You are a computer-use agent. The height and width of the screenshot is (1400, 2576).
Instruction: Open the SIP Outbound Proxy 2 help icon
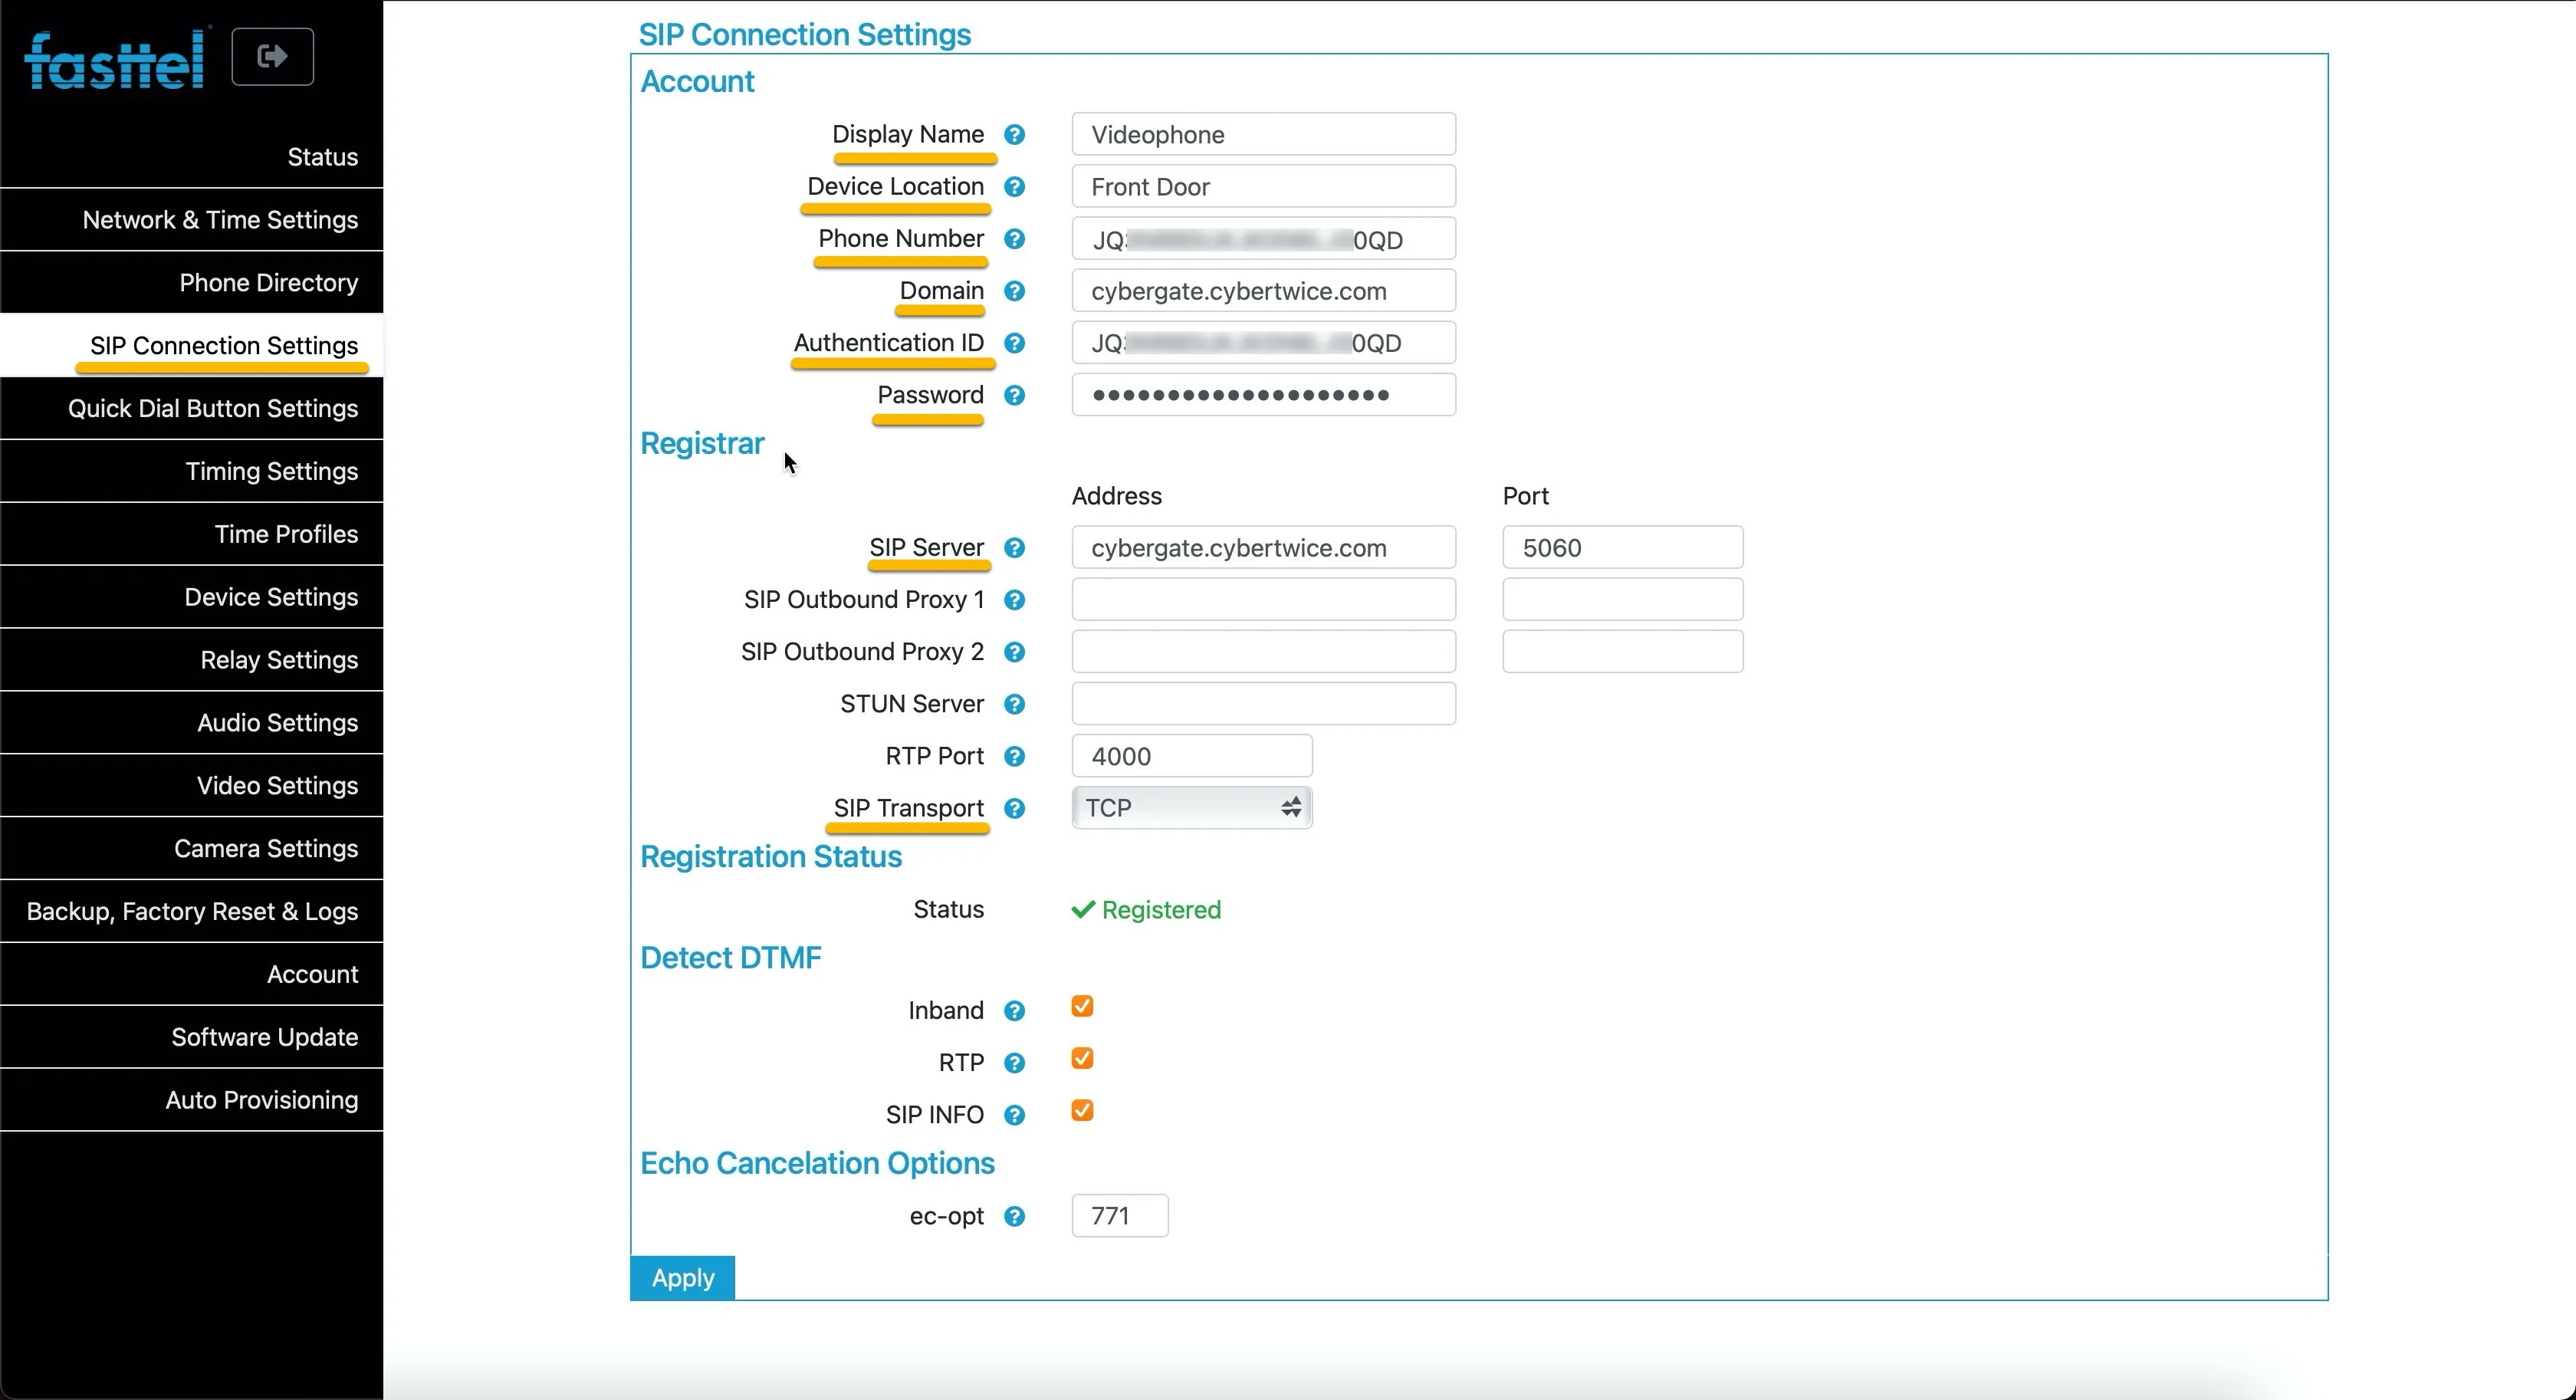1014,652
